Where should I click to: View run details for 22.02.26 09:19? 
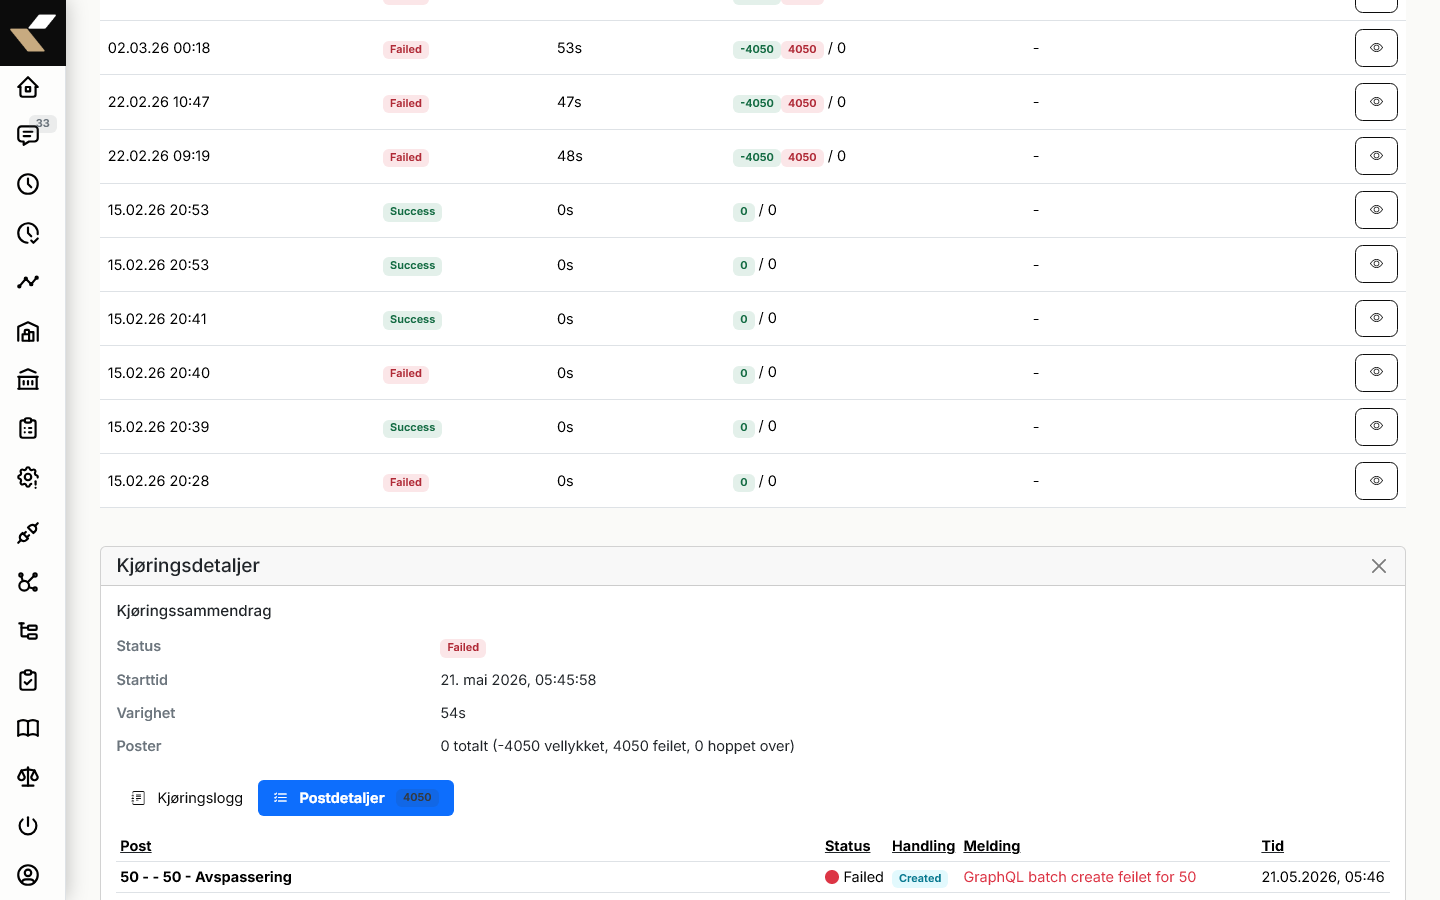click(x=1376, y=156)
